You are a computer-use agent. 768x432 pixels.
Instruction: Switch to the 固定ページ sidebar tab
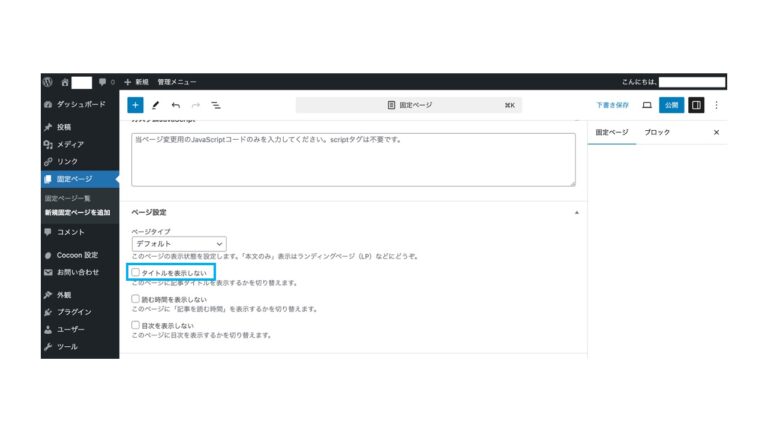coord(612,133)
